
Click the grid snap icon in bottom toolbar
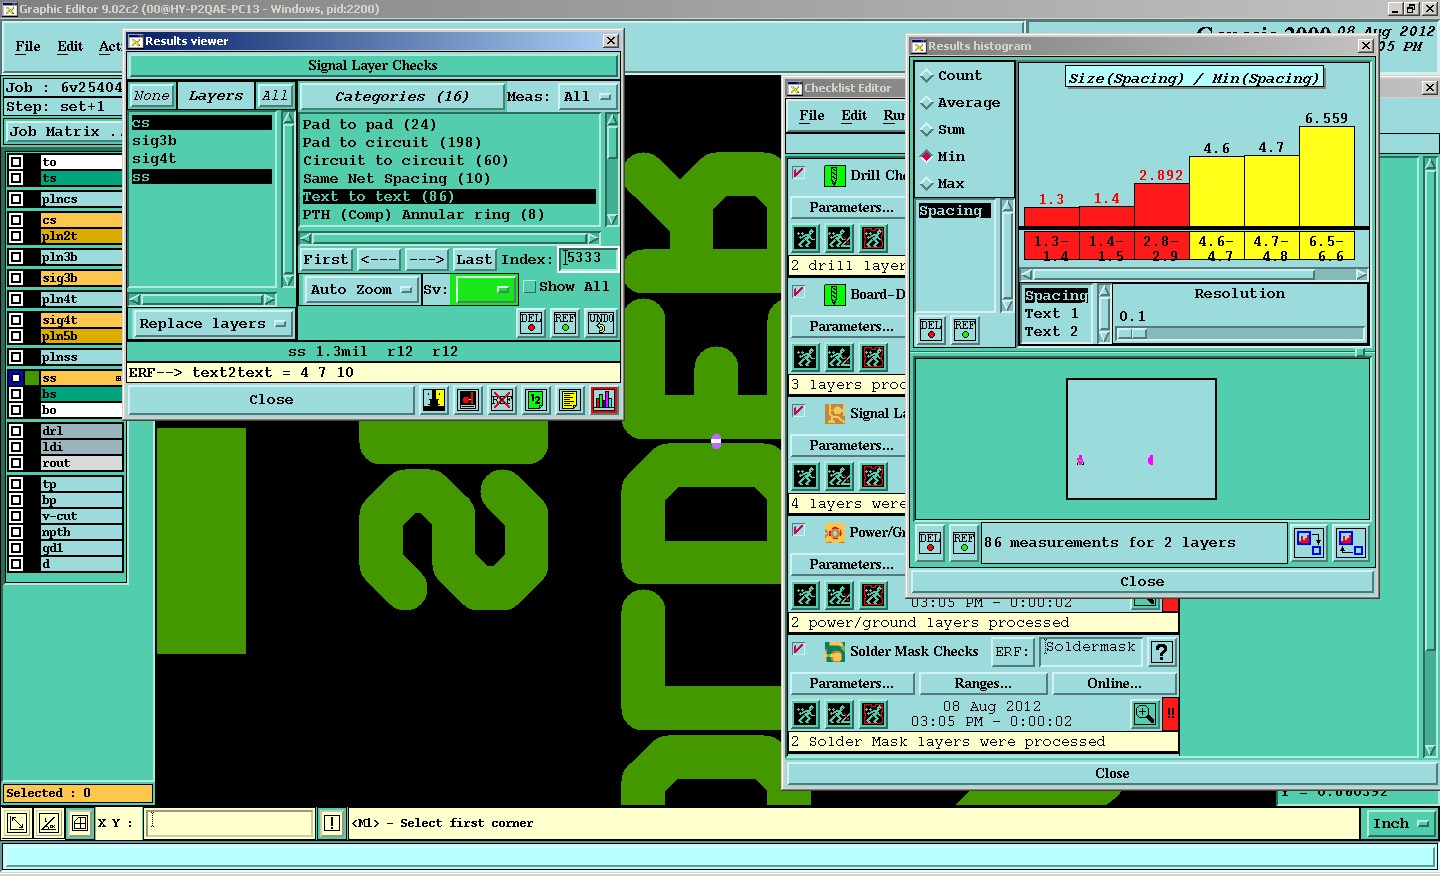click(x=80, y=823)
